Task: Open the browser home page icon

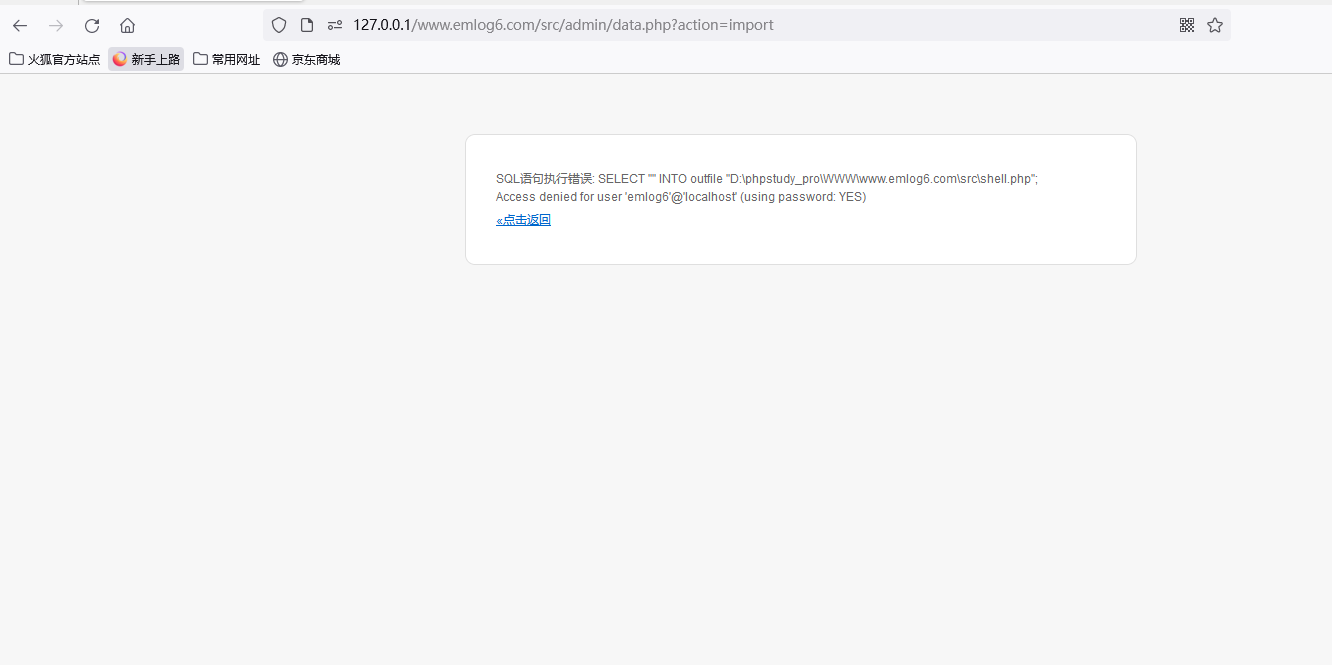Action: (x=127, y=25)
